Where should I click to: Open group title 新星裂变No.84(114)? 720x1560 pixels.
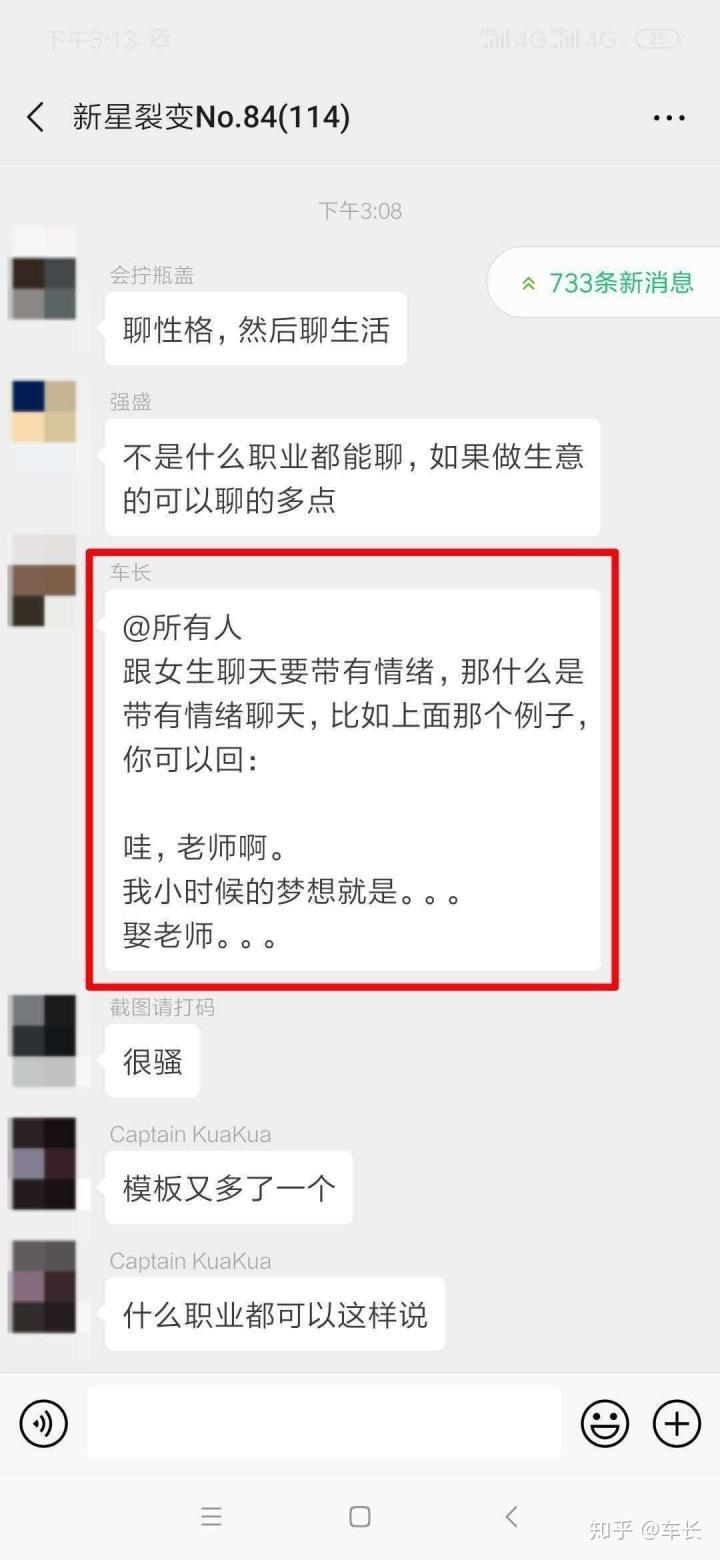211,117
